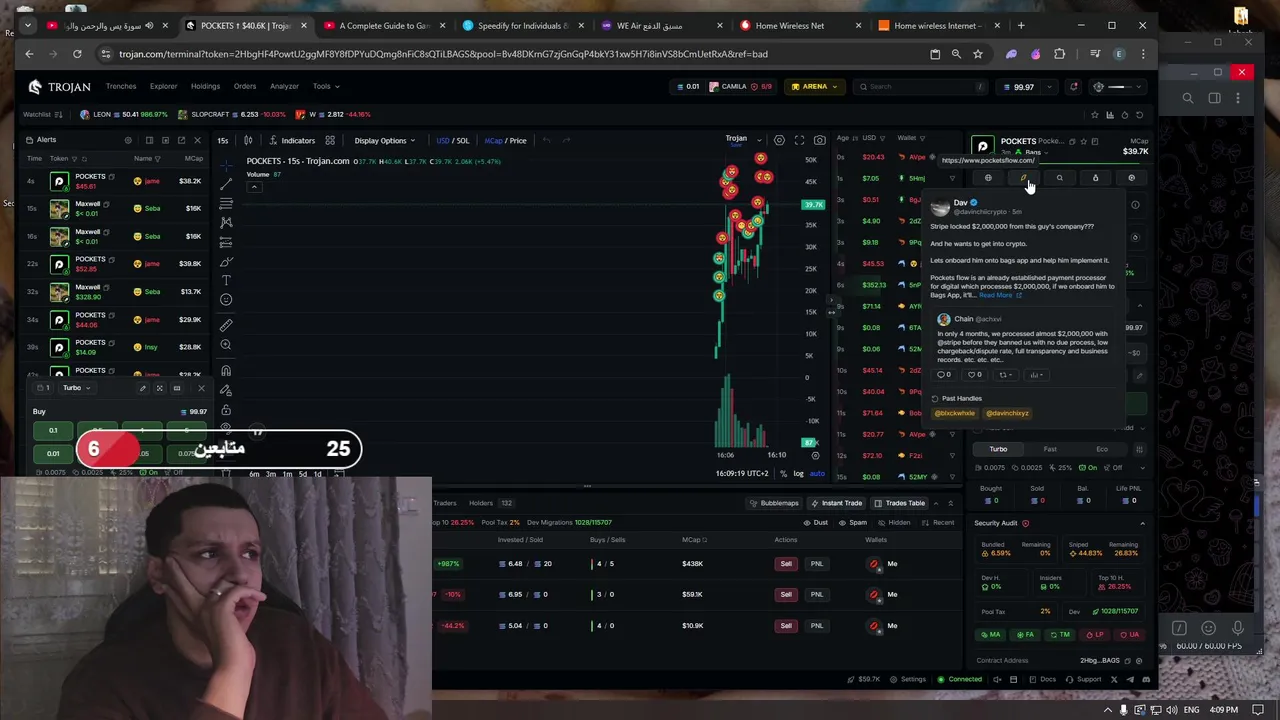Expand the 99.97 wallet balance dropdown
Viewport: 1280px width, 720px height.
coord(1048,87)
